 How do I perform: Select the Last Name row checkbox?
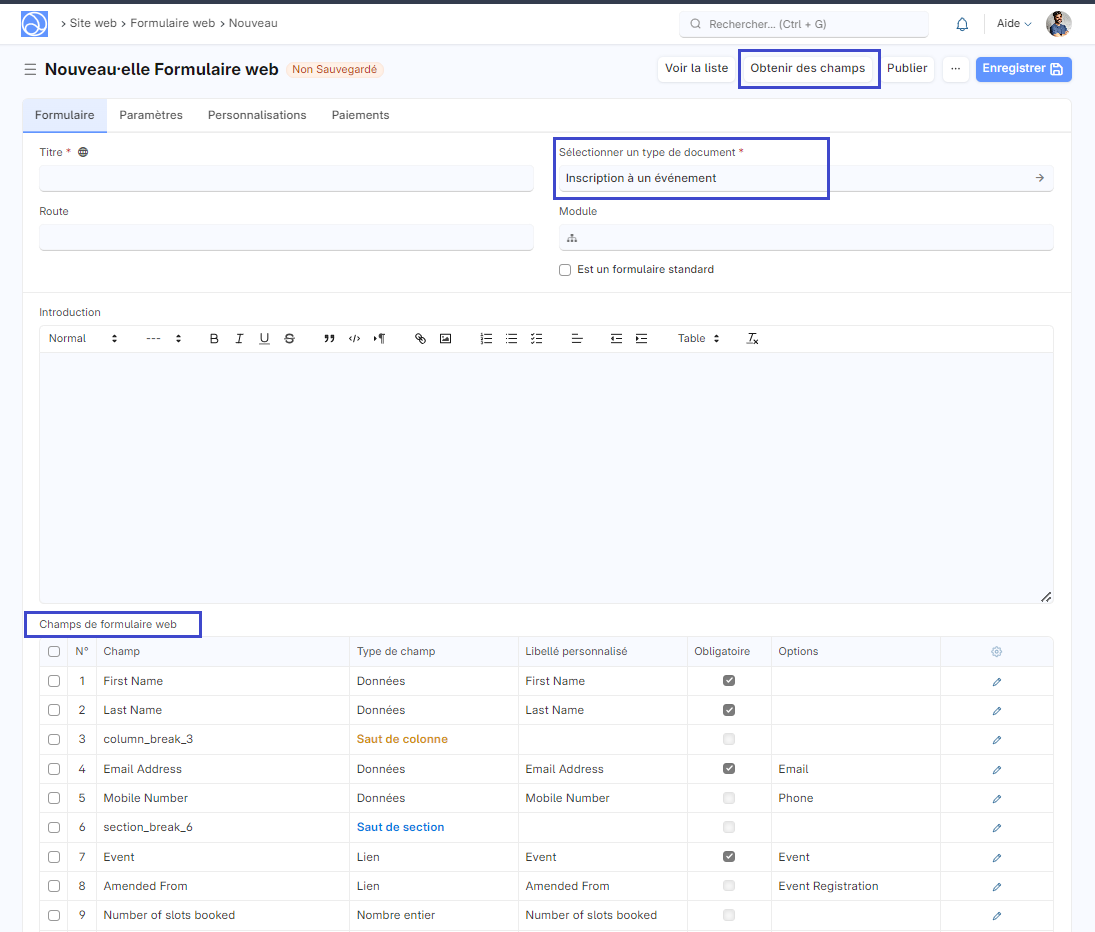(x=54, y=710)
